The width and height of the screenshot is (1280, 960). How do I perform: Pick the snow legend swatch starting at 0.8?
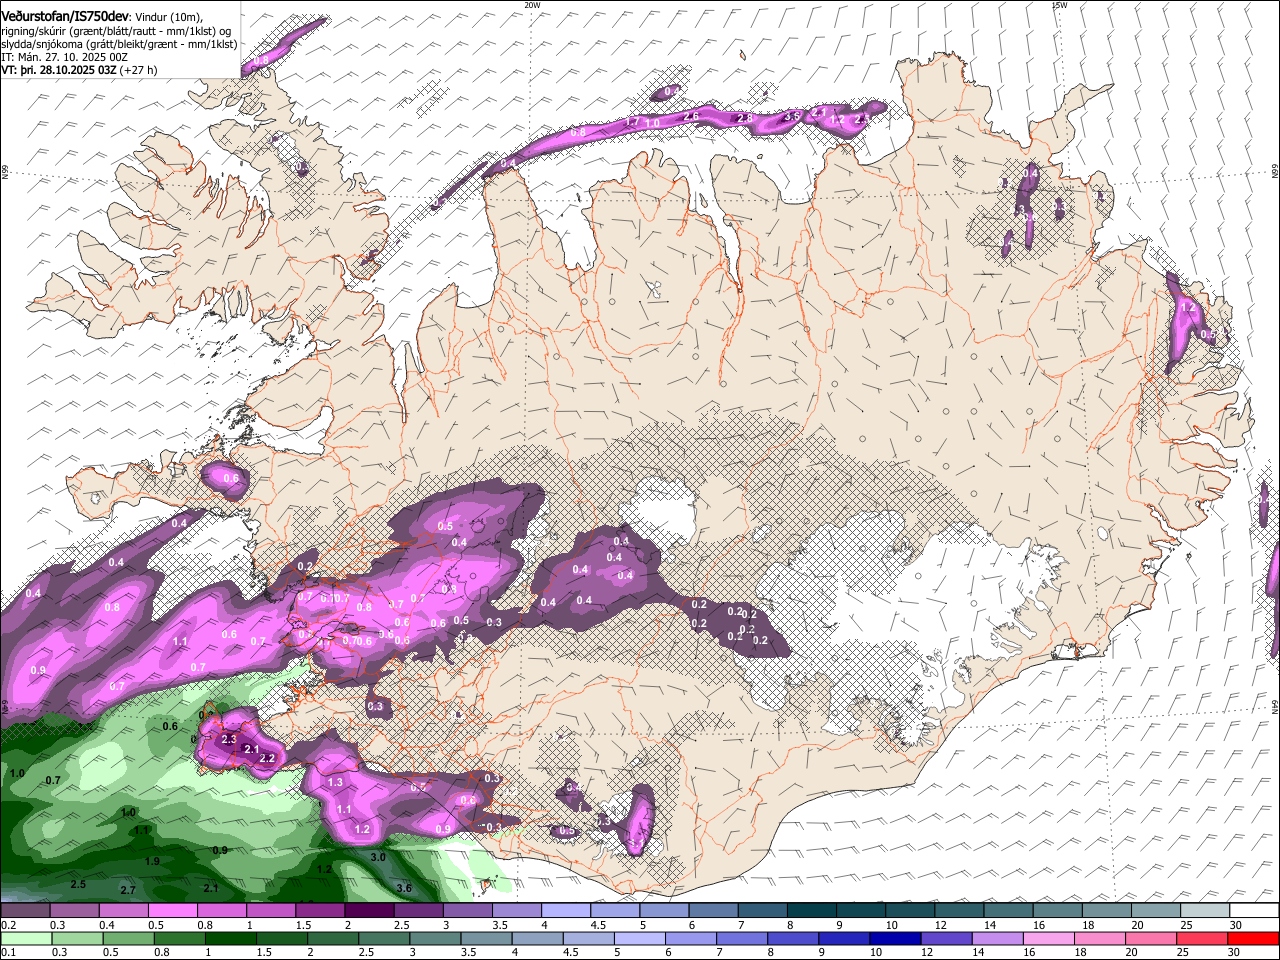click(x=221, y=911)
